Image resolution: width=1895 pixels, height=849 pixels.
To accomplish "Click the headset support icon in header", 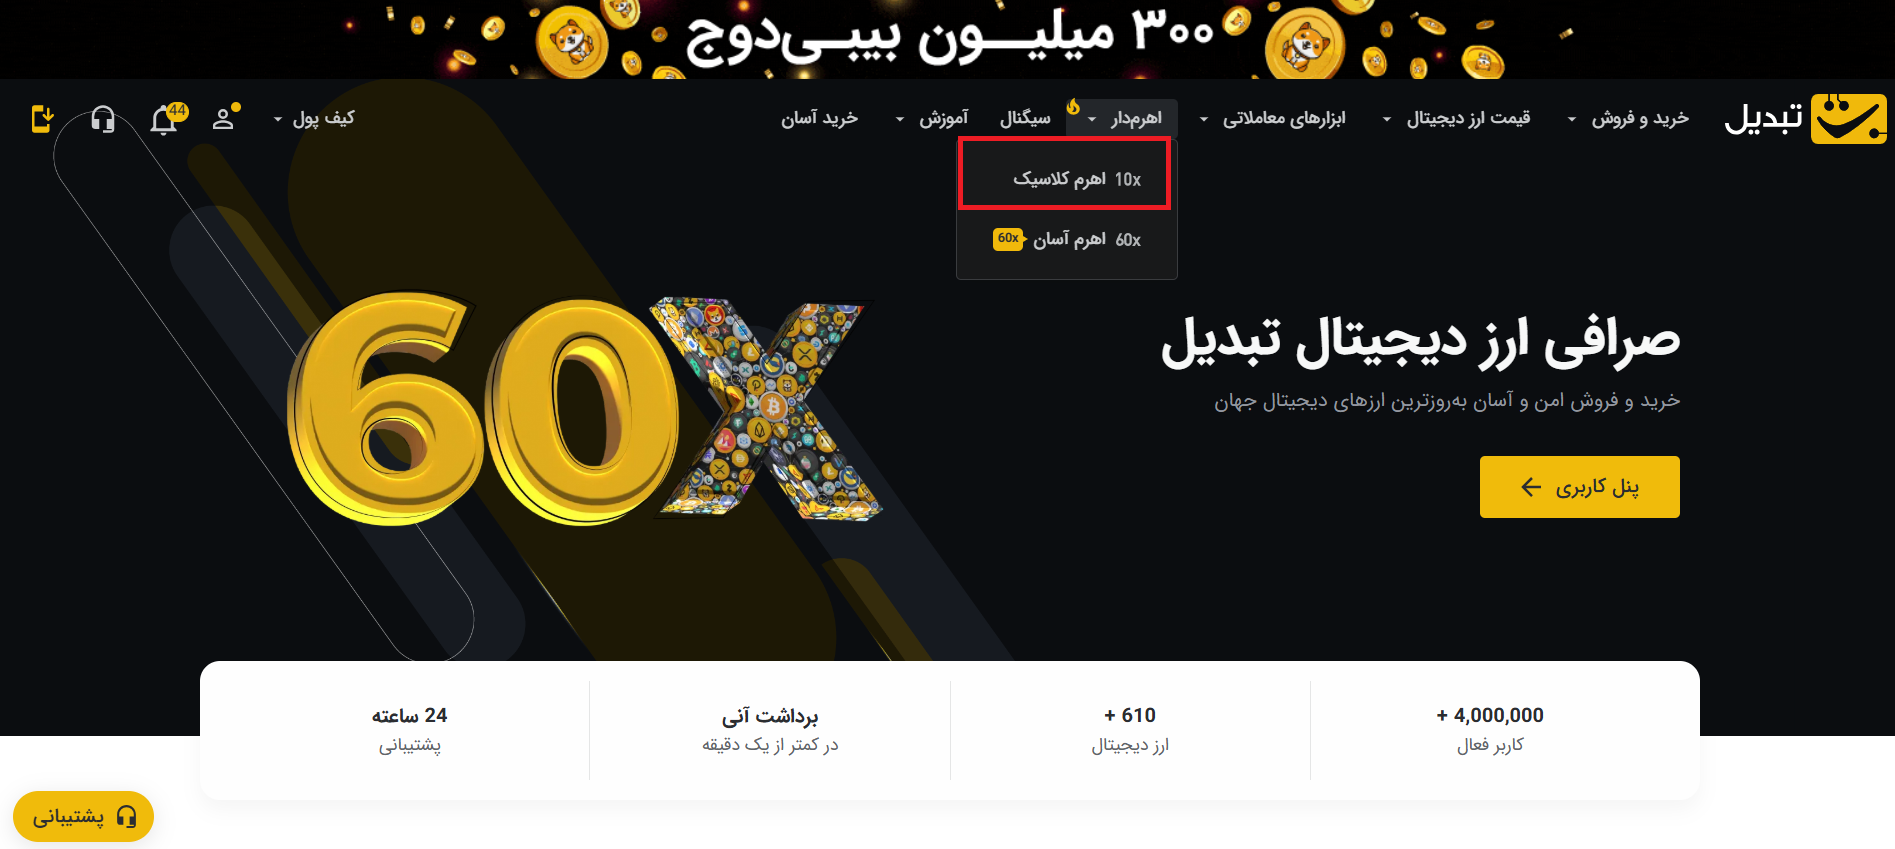I will (x=103, y=120).
